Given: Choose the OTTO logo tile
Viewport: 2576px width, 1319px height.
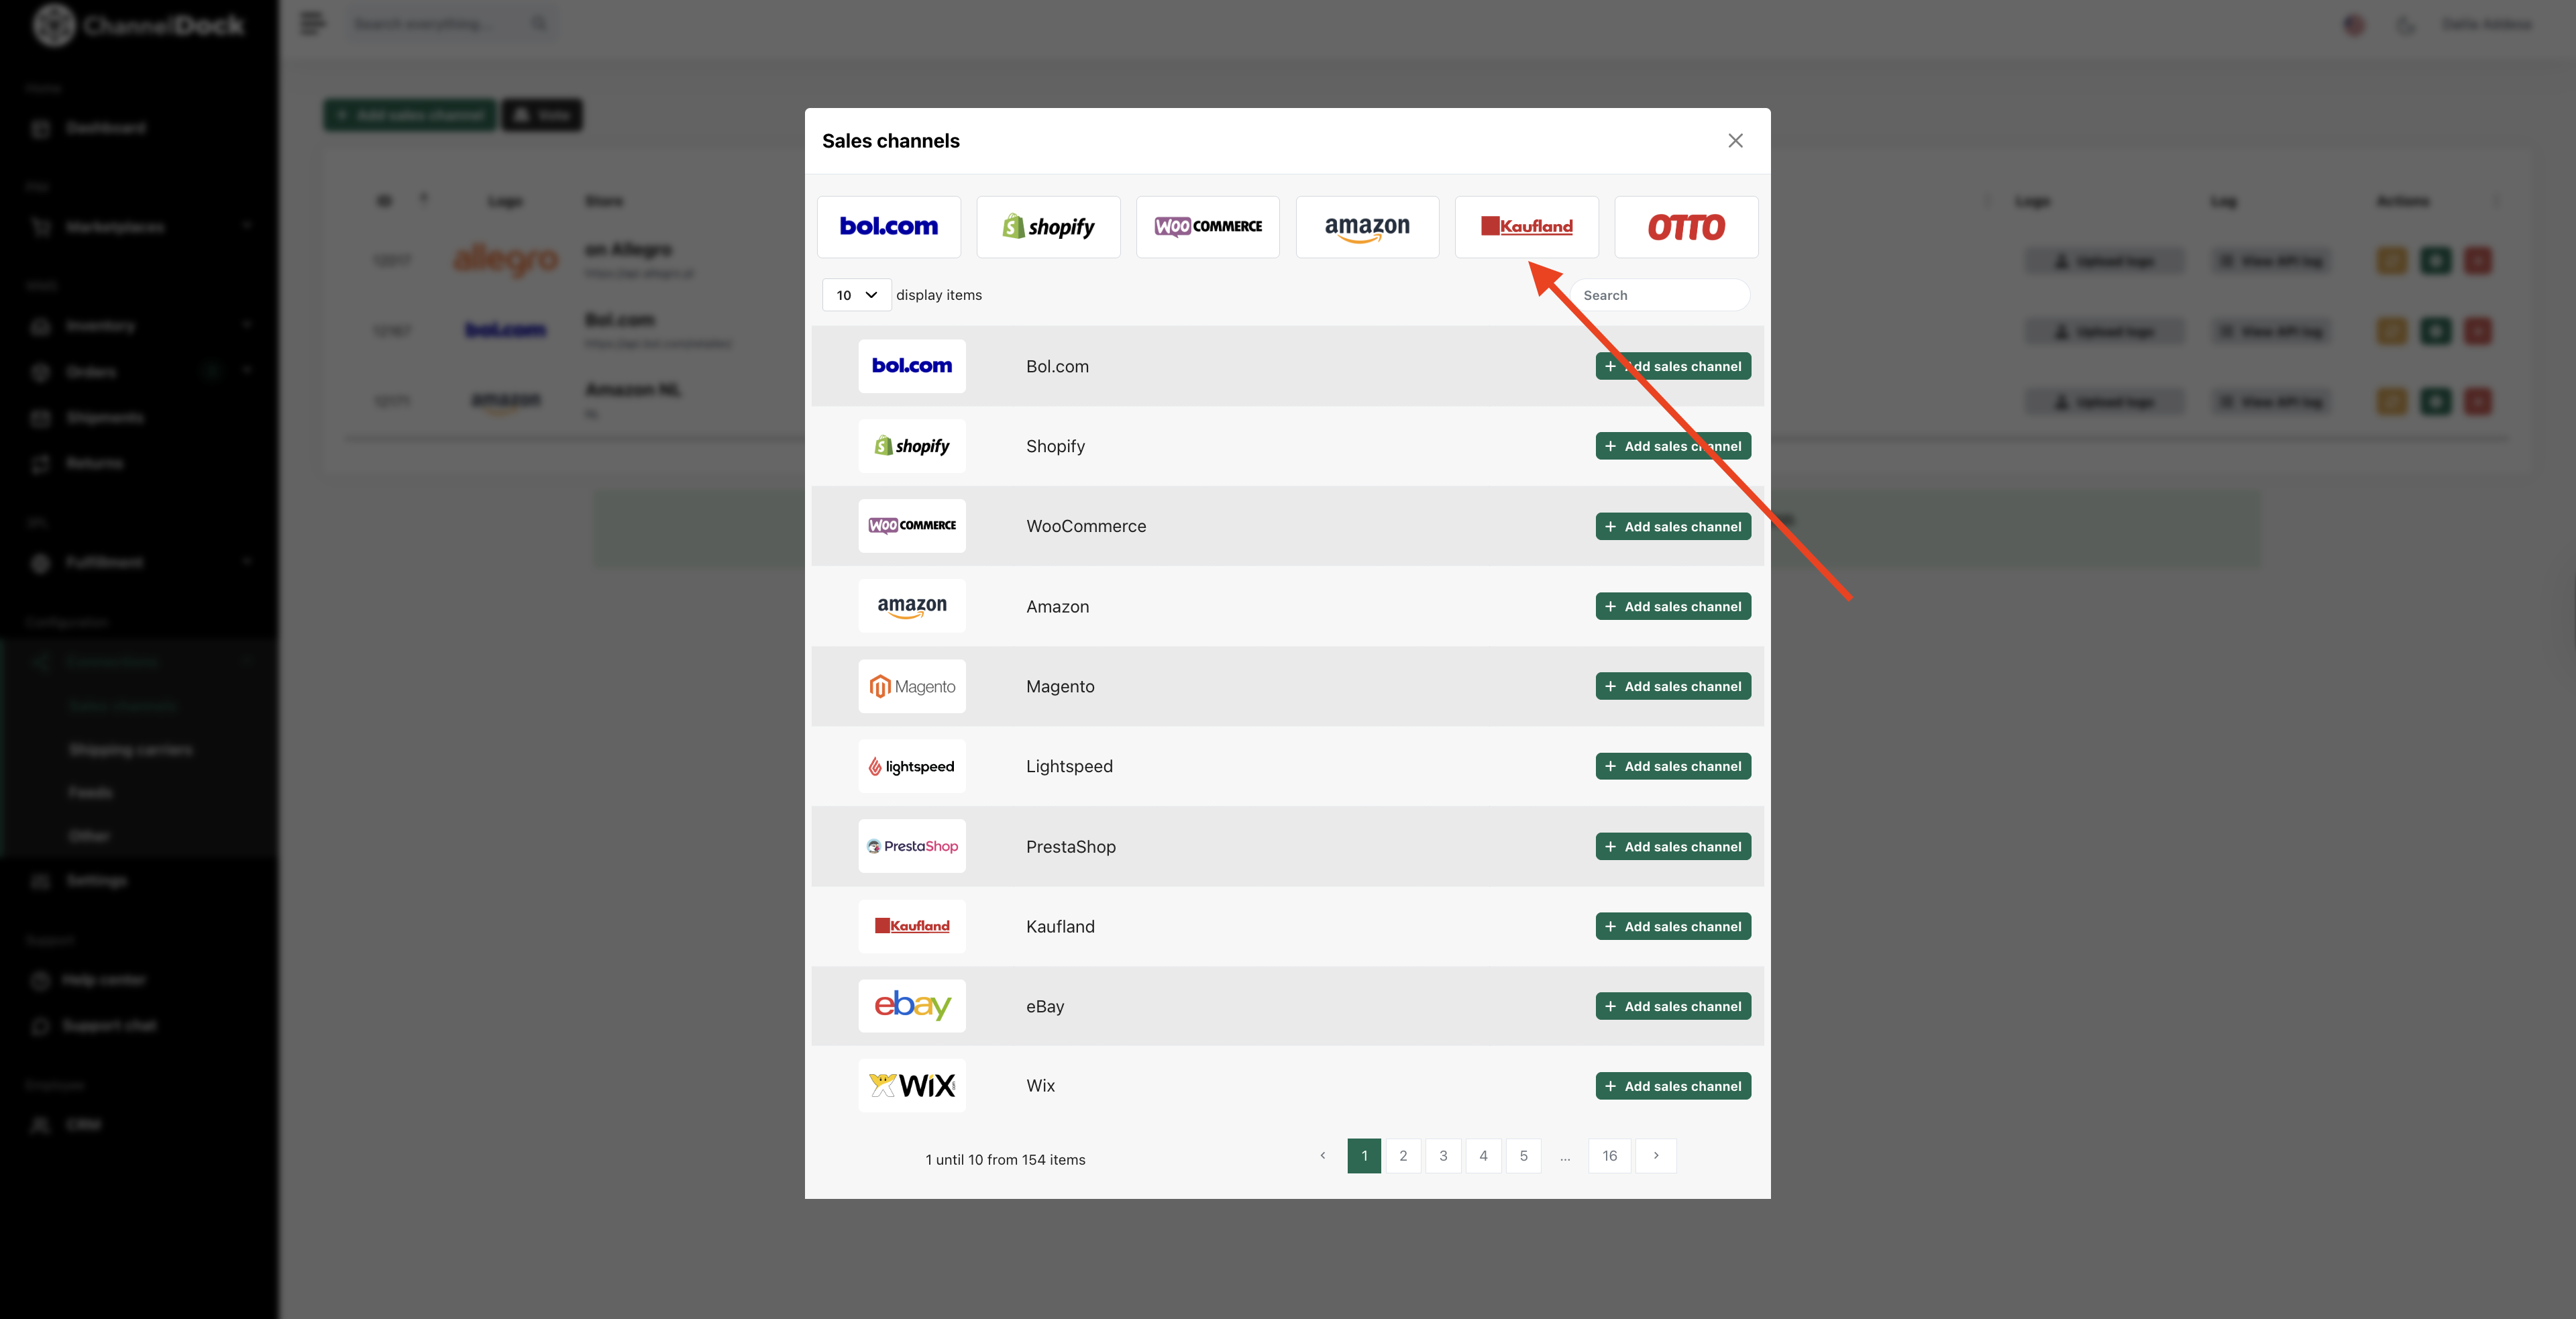Looking at the screenshot, I should [x=1686, y=227].
